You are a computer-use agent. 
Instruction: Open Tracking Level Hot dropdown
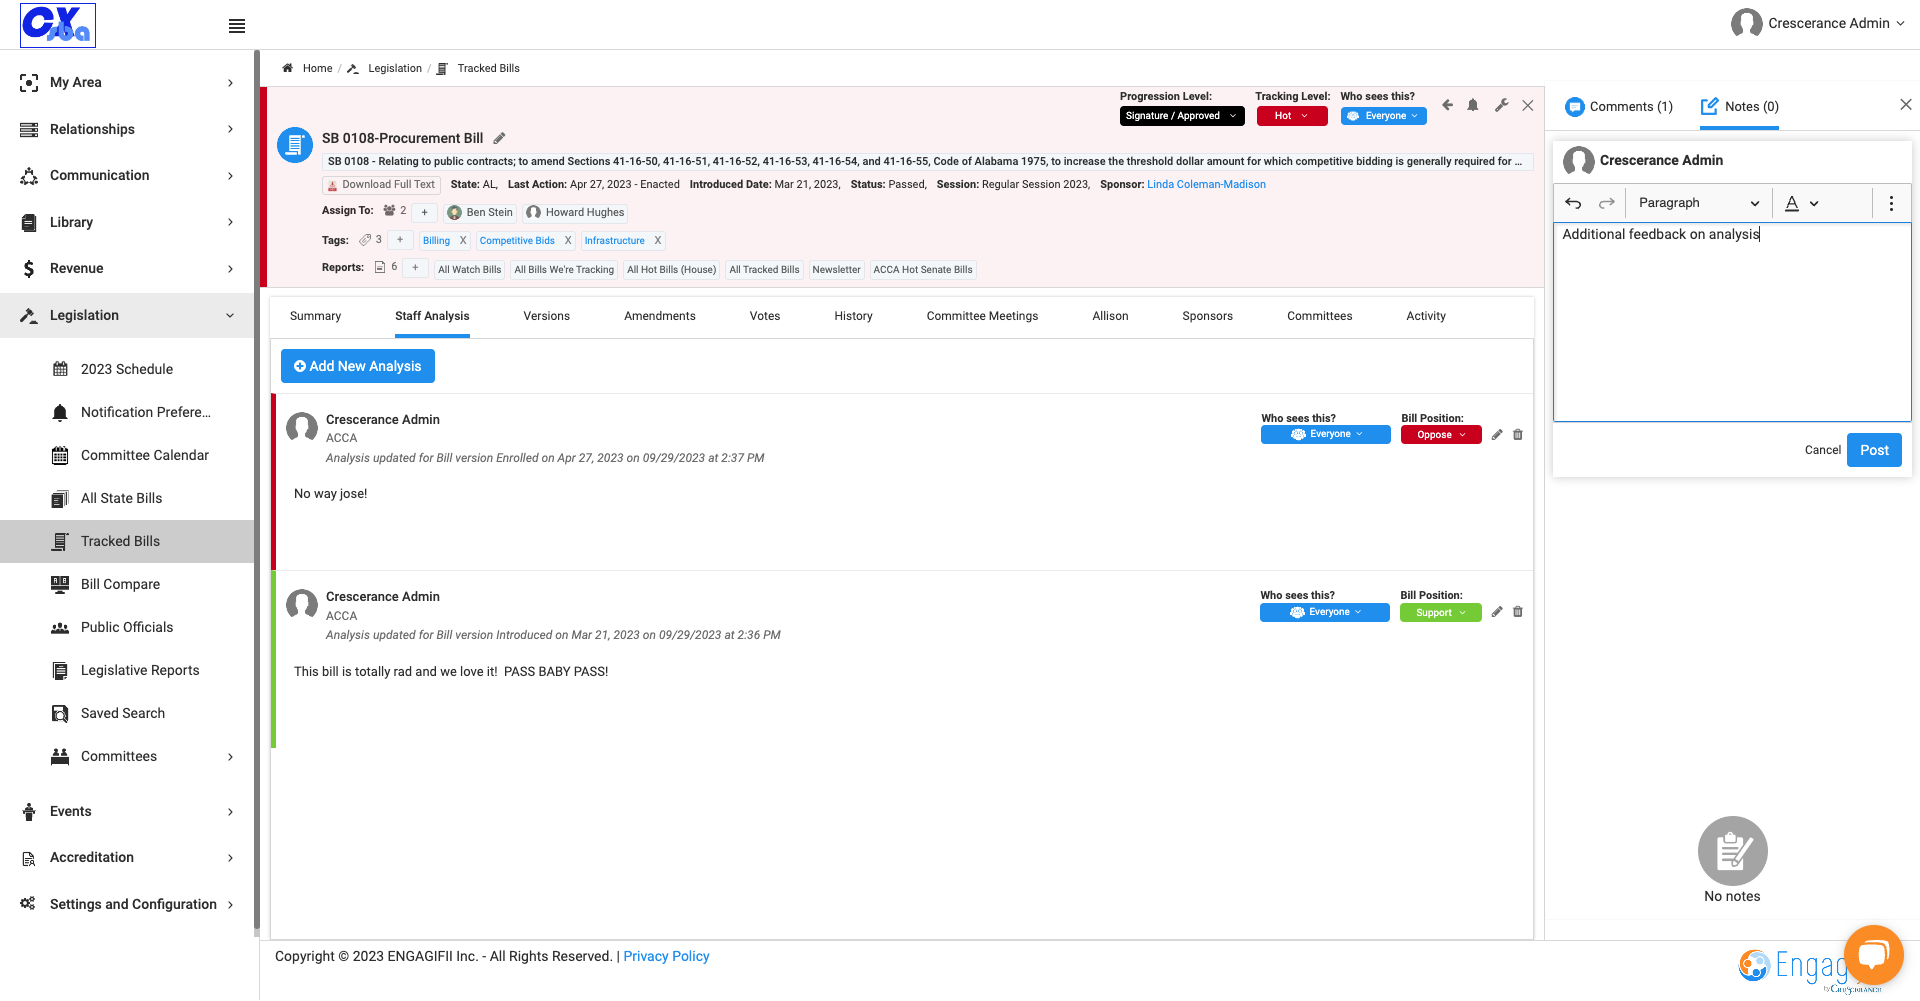[x=1292, y=116]
